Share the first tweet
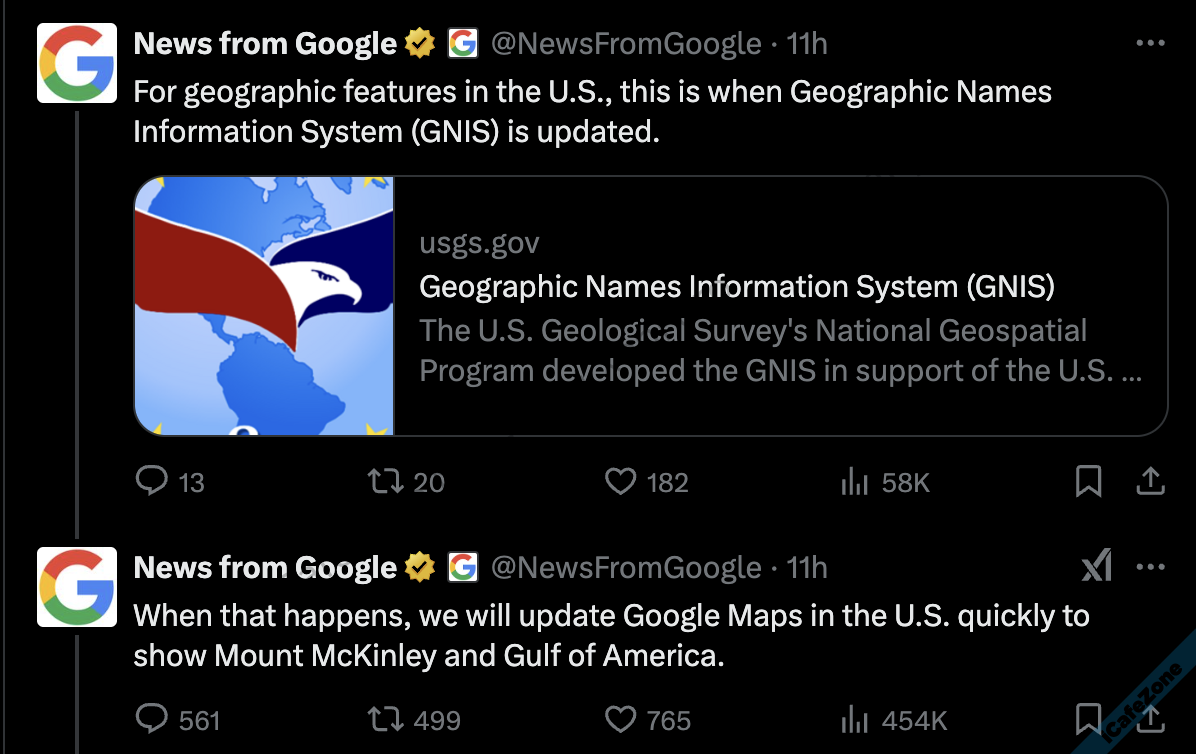Viewport: 1196px width, 754px height. point(1151,482)
